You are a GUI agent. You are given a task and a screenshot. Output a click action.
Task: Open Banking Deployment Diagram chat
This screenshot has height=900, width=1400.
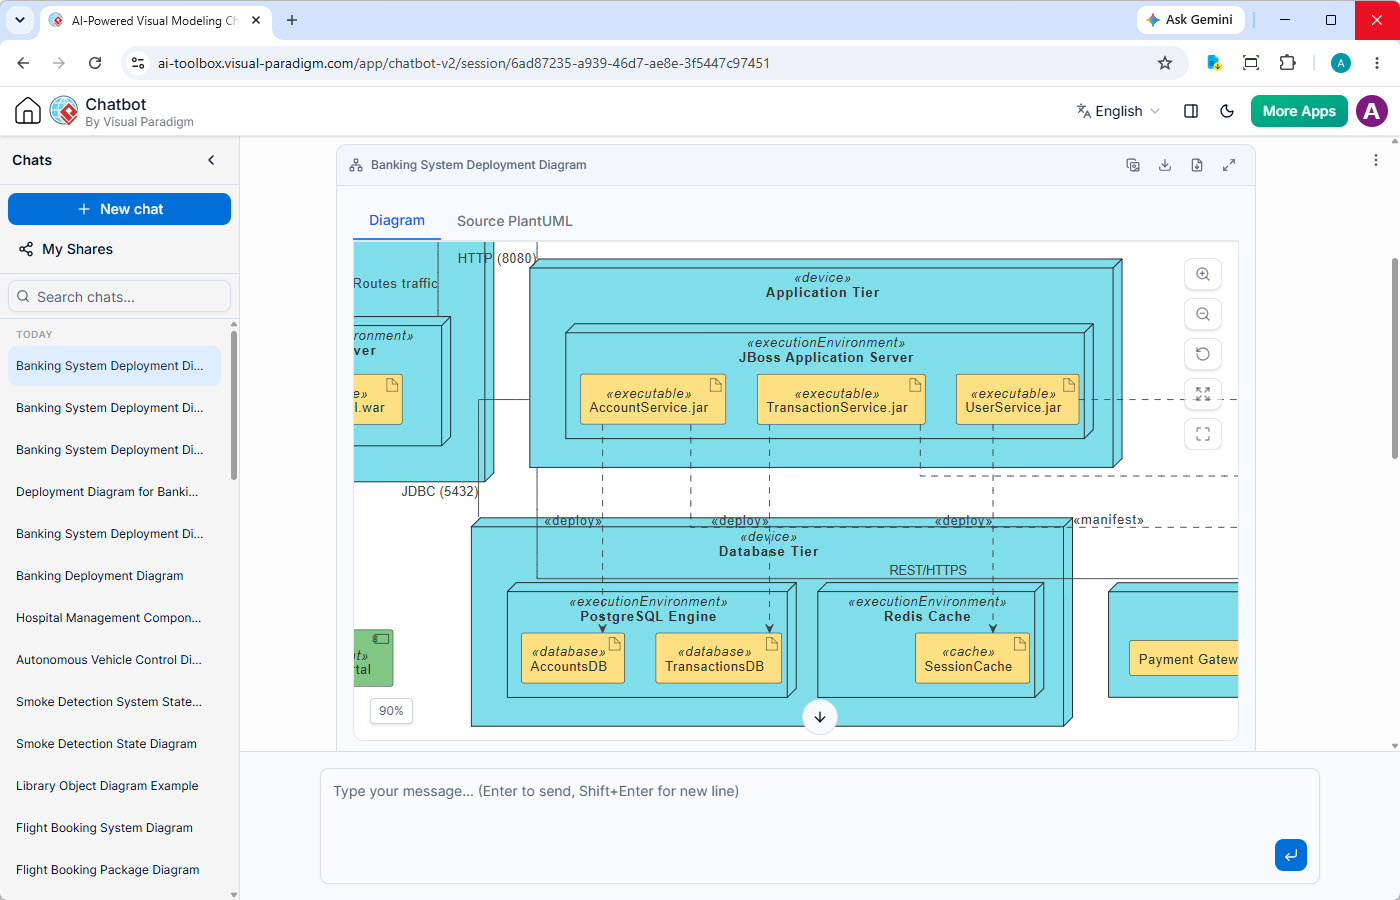(x=114, y=576)
